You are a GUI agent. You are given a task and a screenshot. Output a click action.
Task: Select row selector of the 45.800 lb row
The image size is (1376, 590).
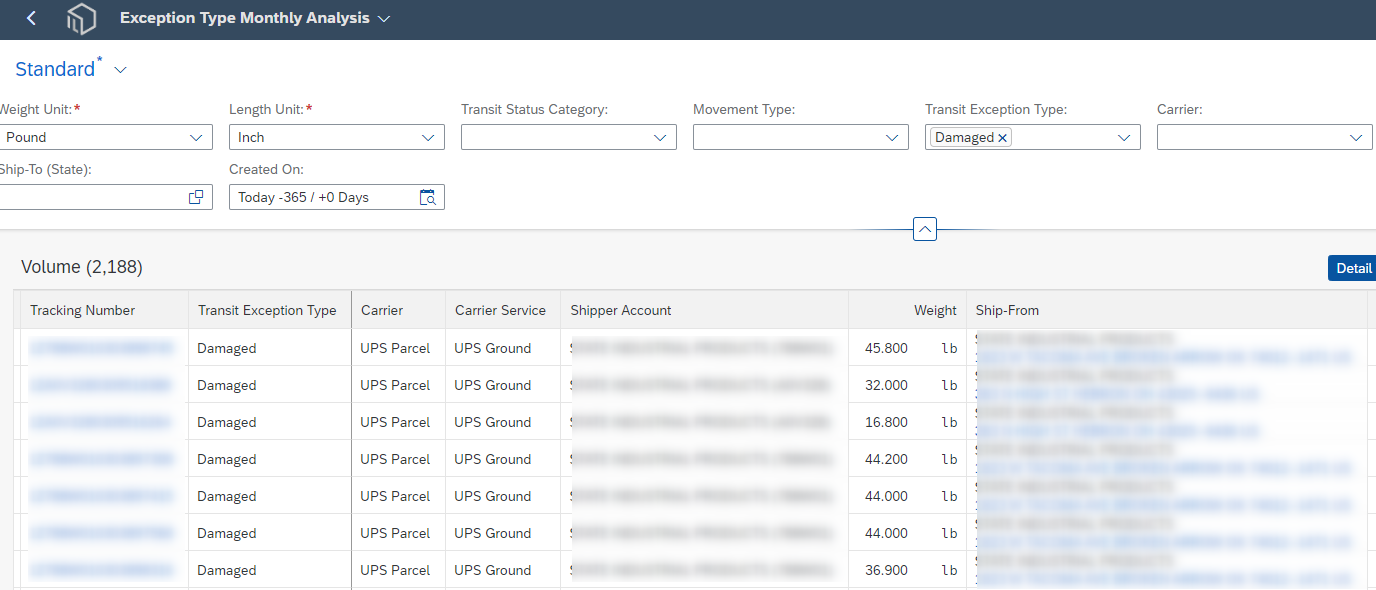18,348
